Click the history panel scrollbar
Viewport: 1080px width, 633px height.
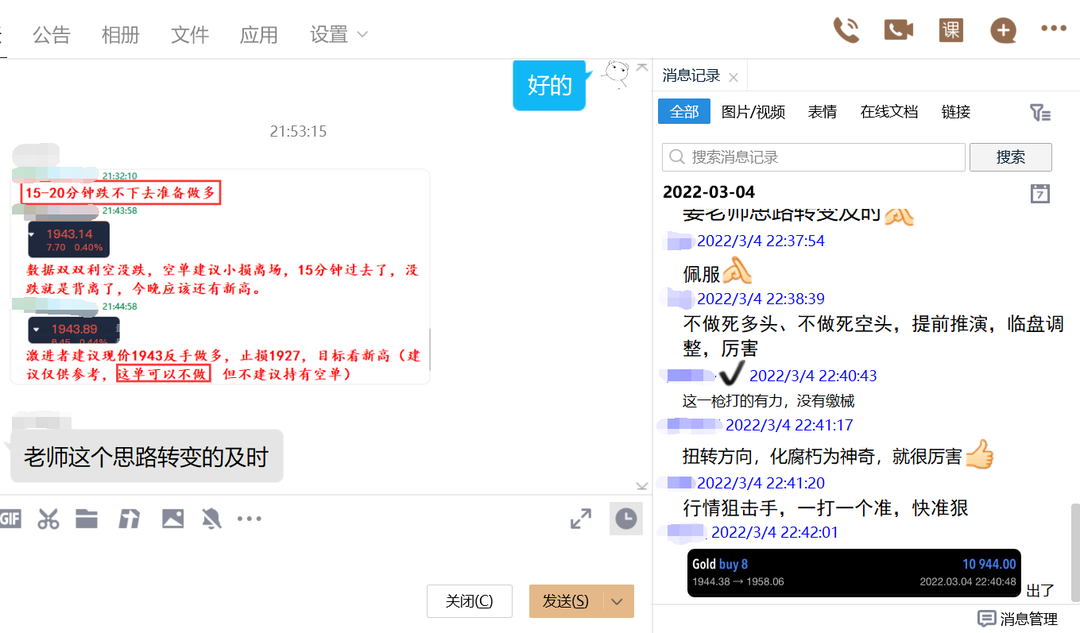tap(1074, 551)
